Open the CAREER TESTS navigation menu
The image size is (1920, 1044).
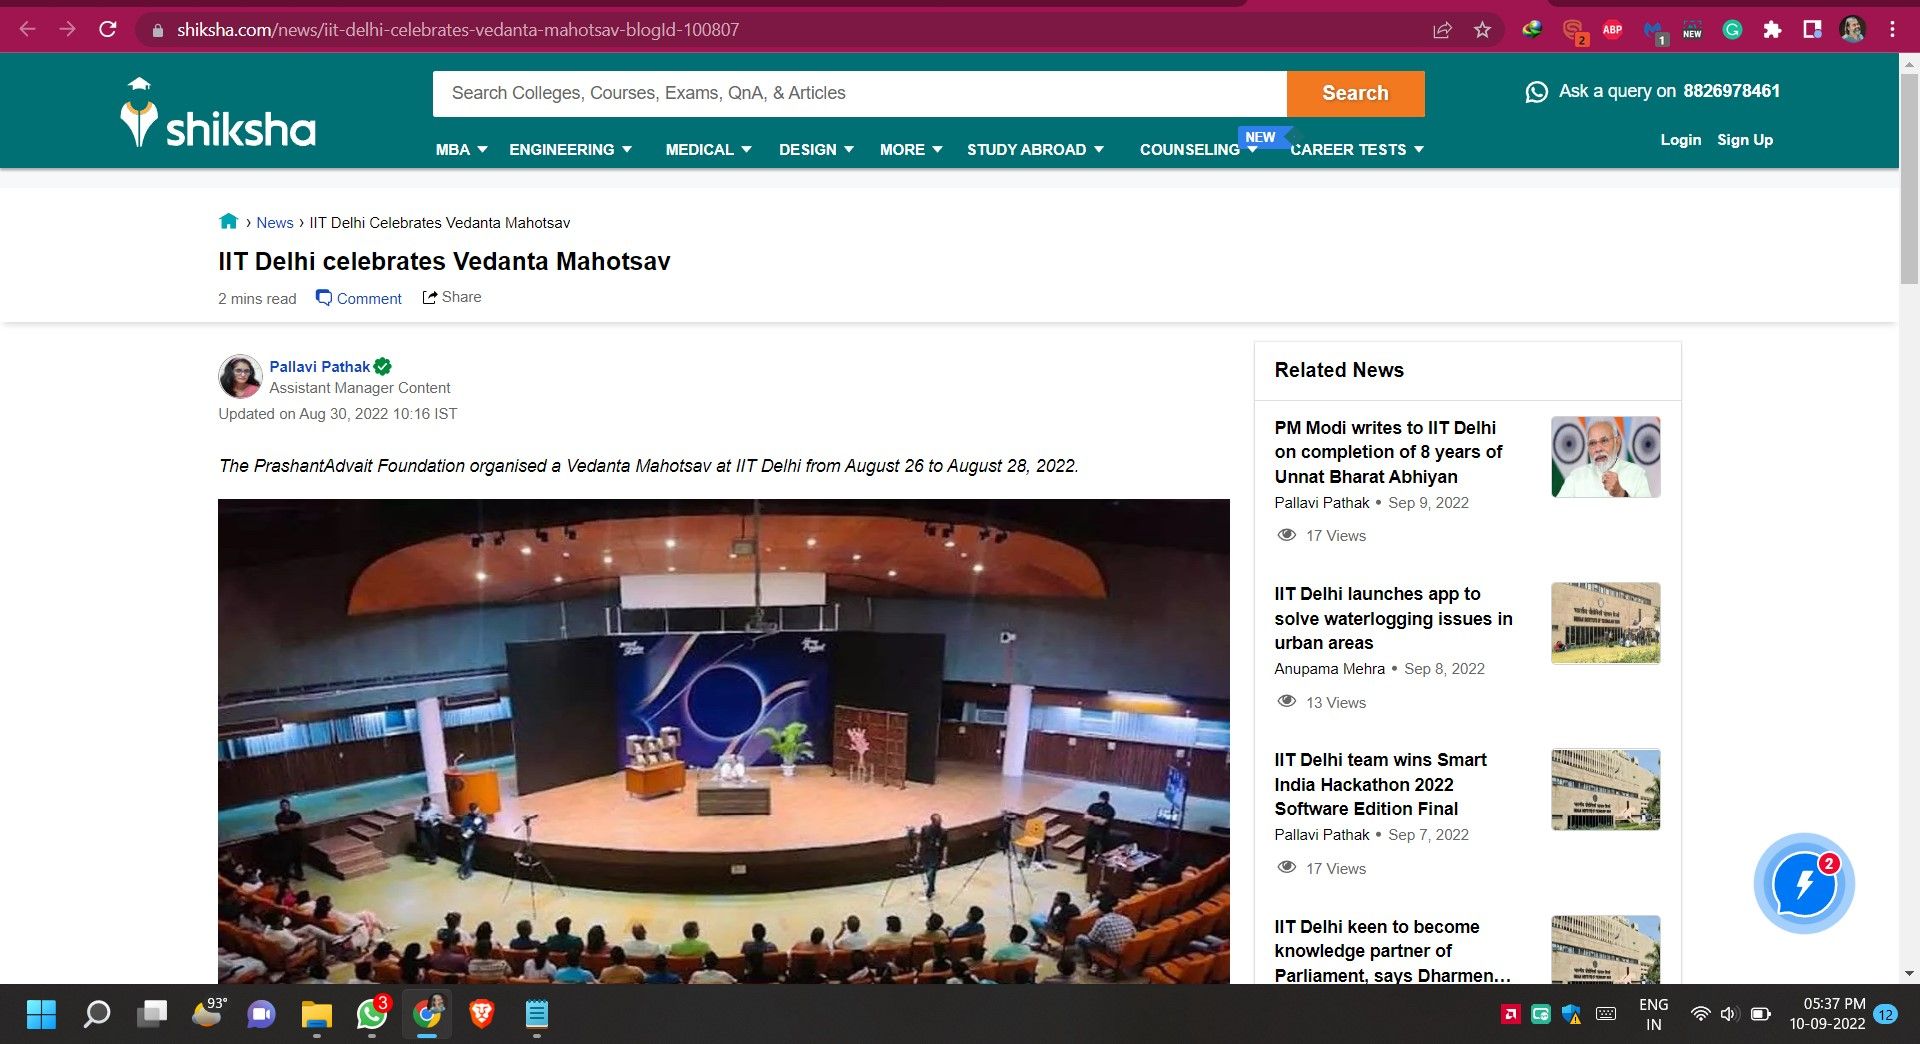1357,150
